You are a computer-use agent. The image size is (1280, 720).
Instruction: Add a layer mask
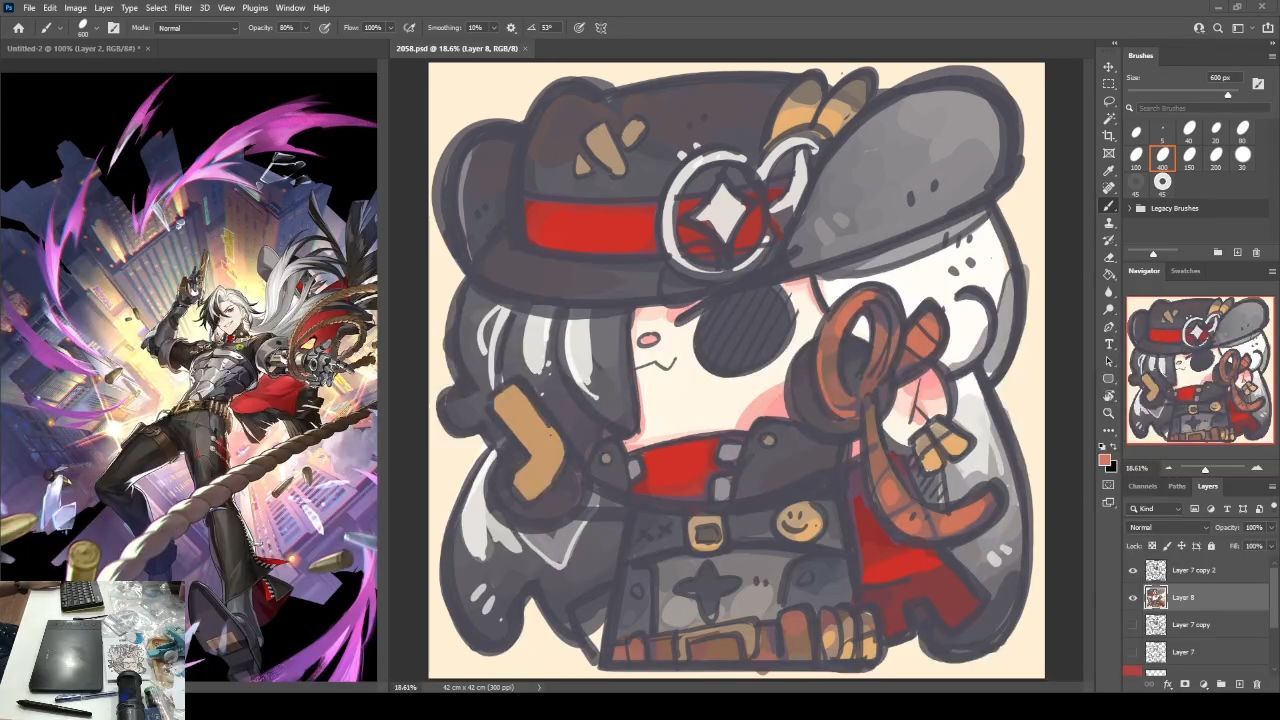[x=1185, y=685]
